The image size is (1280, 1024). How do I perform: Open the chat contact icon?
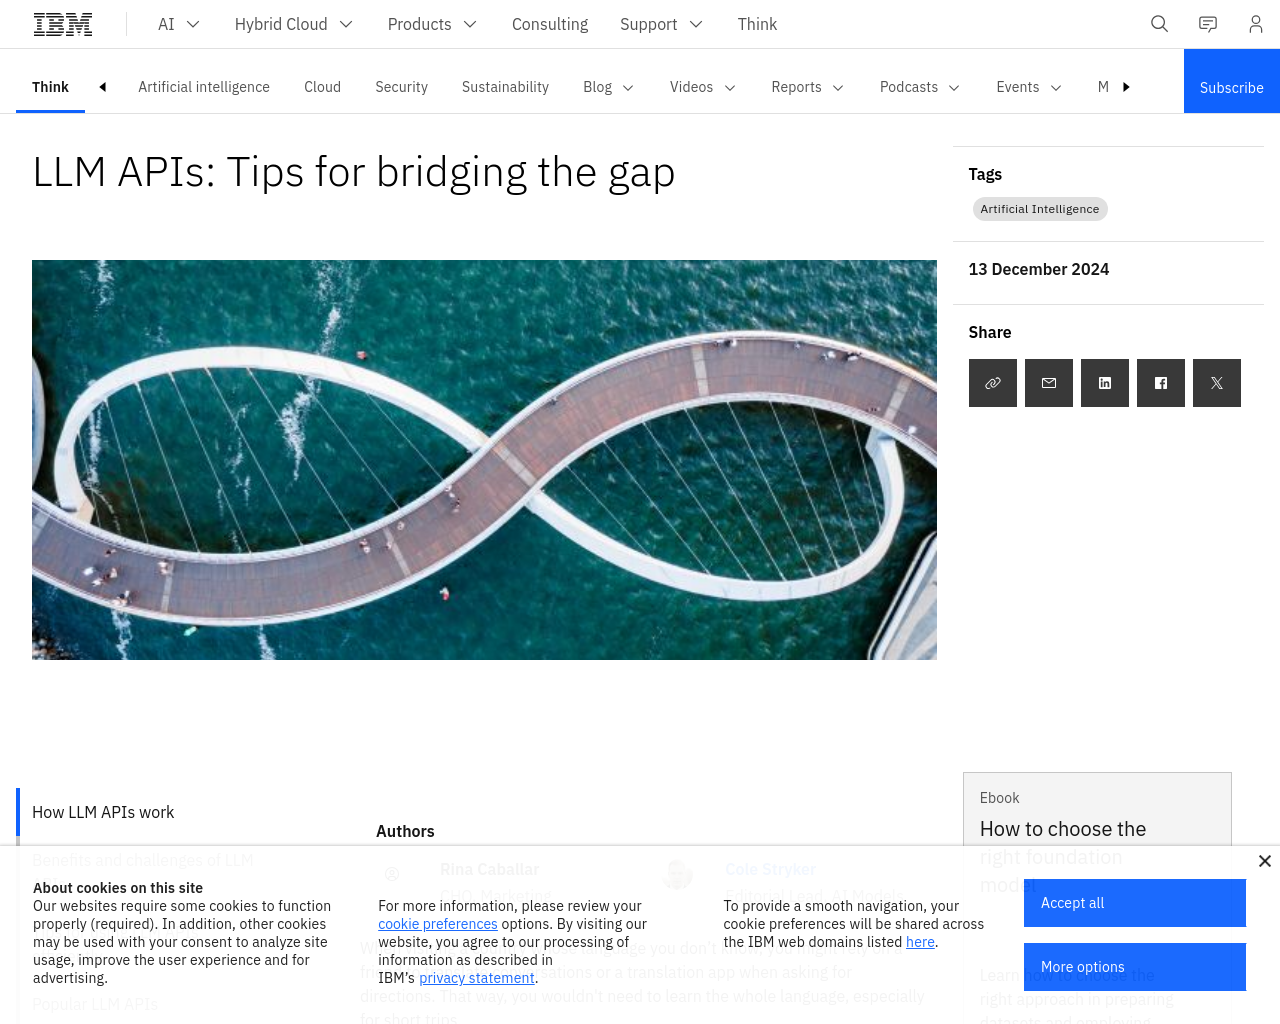click(1208, 24)
